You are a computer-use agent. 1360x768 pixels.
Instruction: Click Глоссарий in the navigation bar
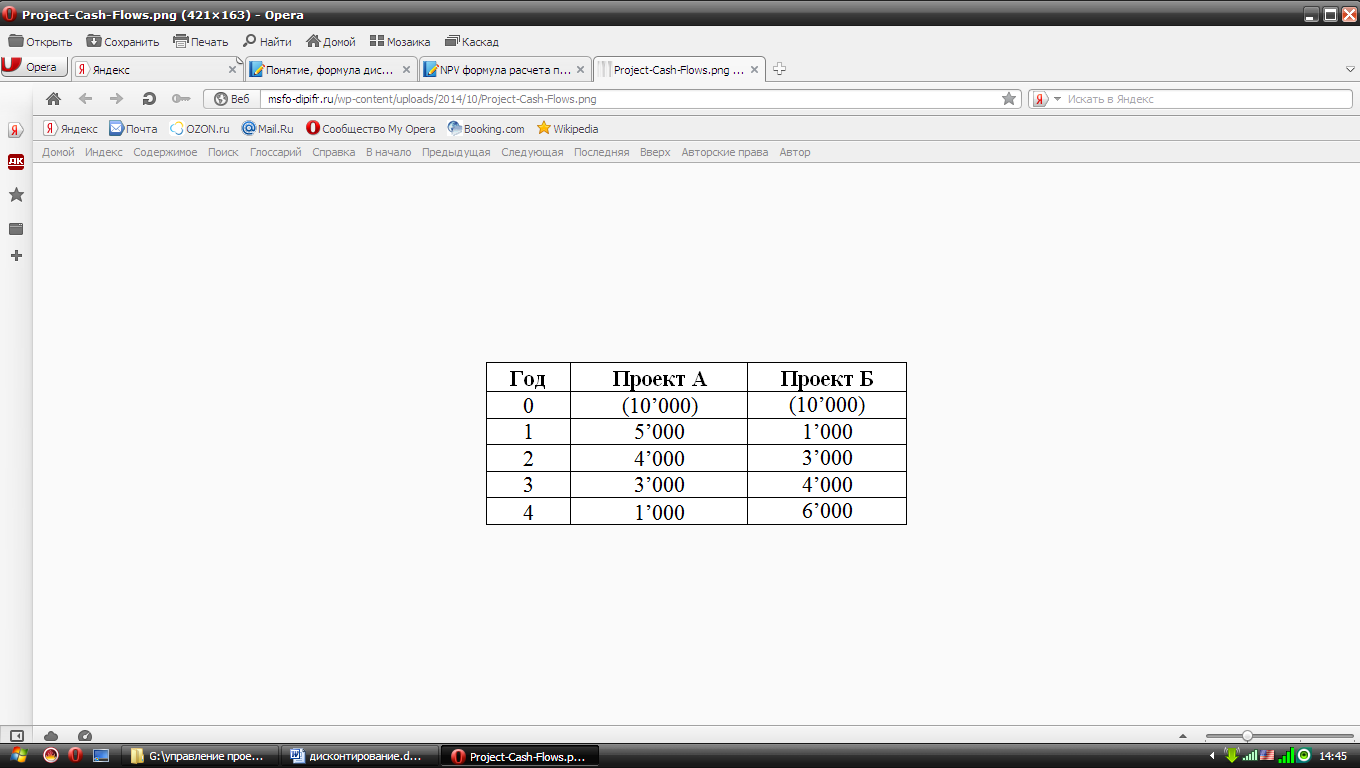click(275, 152)
